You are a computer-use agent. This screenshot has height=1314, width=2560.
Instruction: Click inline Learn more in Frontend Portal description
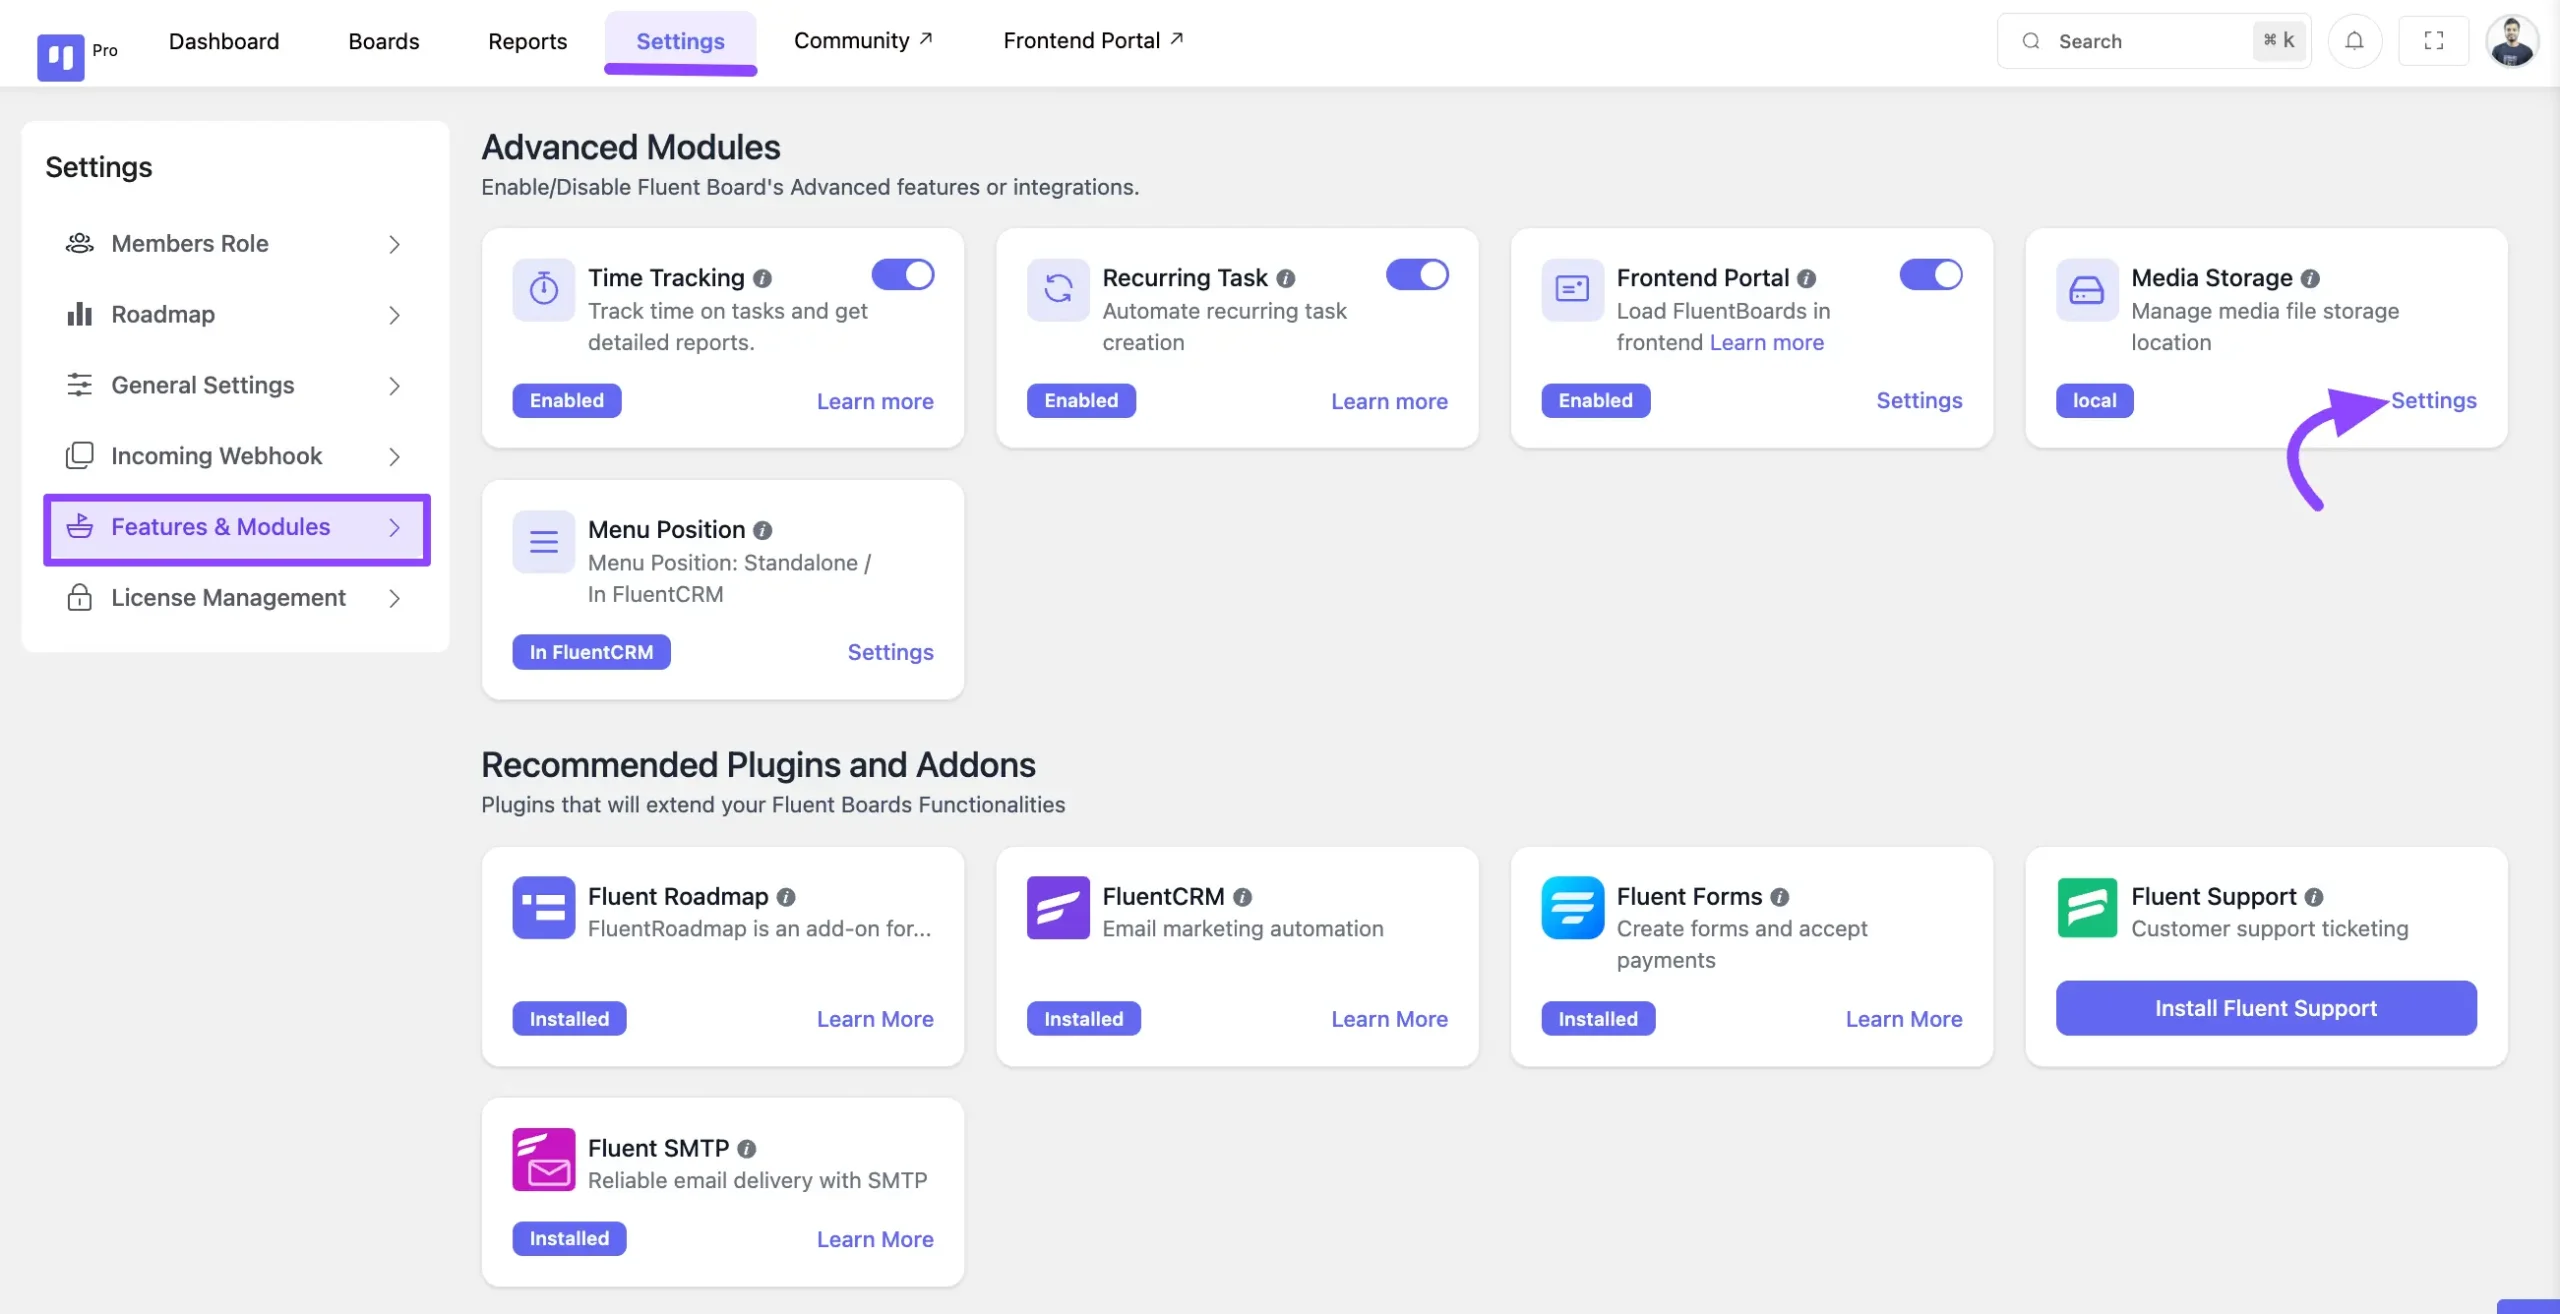point(1766,342)
